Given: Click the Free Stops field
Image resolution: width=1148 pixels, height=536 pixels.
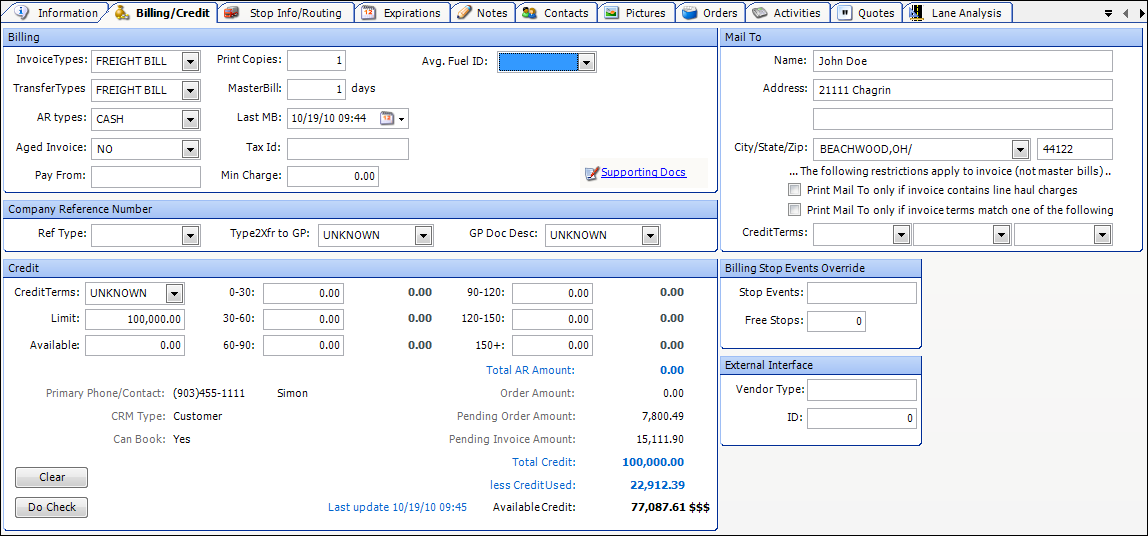Looking at the screenshot, I should click(836, 321).
